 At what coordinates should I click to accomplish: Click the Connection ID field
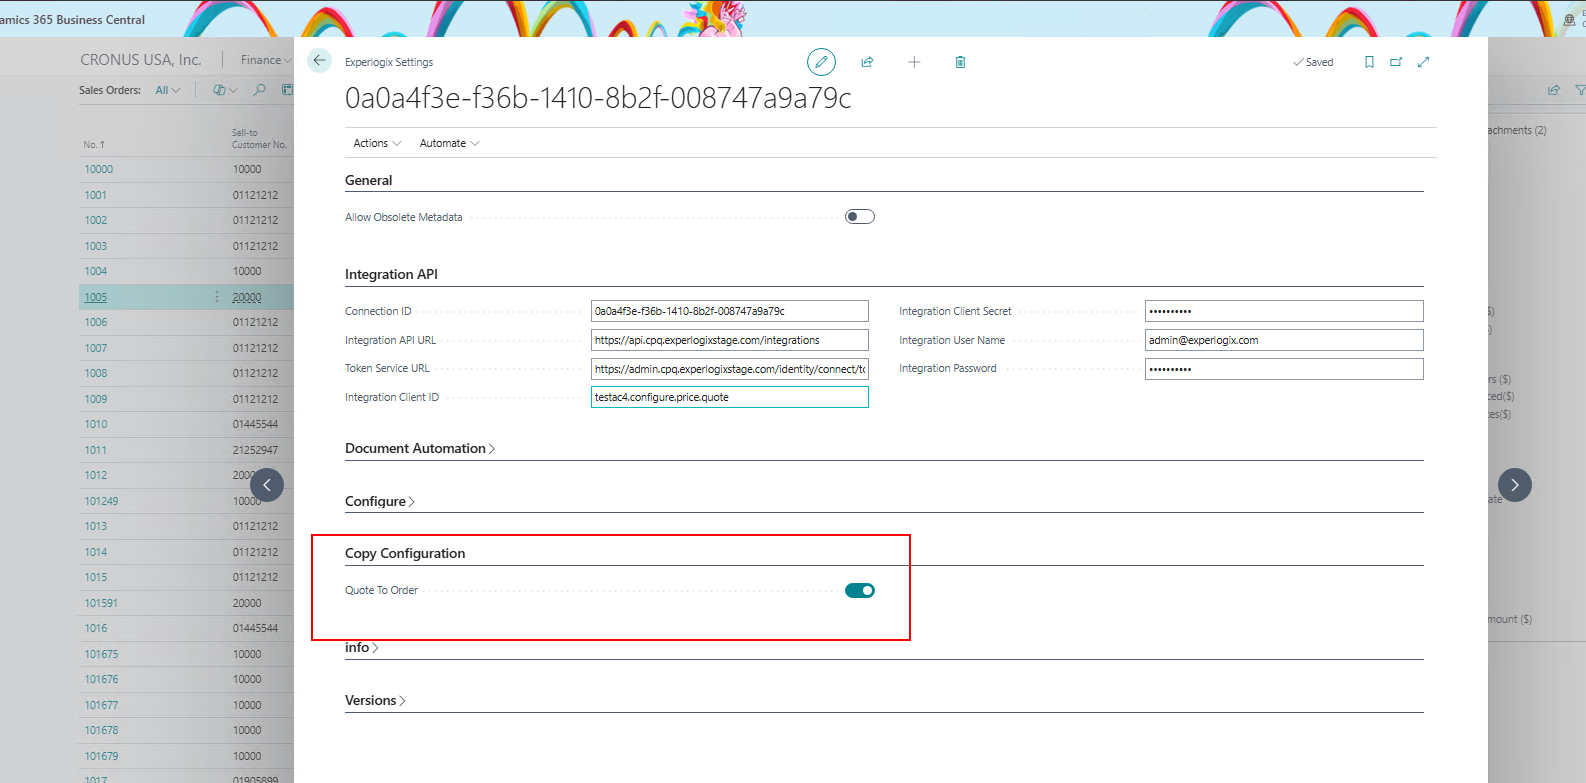730,311
